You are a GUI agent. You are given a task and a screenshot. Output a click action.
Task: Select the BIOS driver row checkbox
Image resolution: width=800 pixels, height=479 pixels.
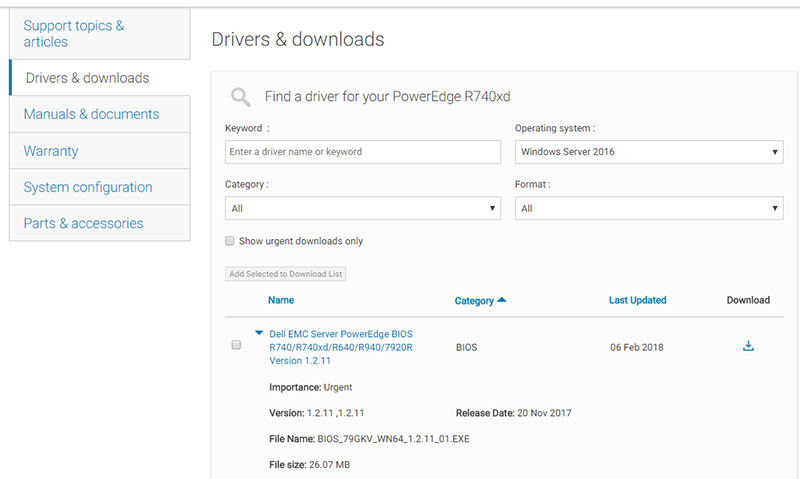tap(236, 345)
